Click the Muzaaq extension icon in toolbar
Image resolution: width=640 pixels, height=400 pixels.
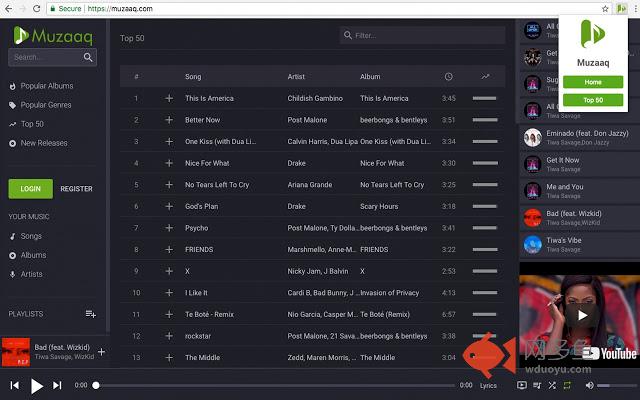(621, 9)
